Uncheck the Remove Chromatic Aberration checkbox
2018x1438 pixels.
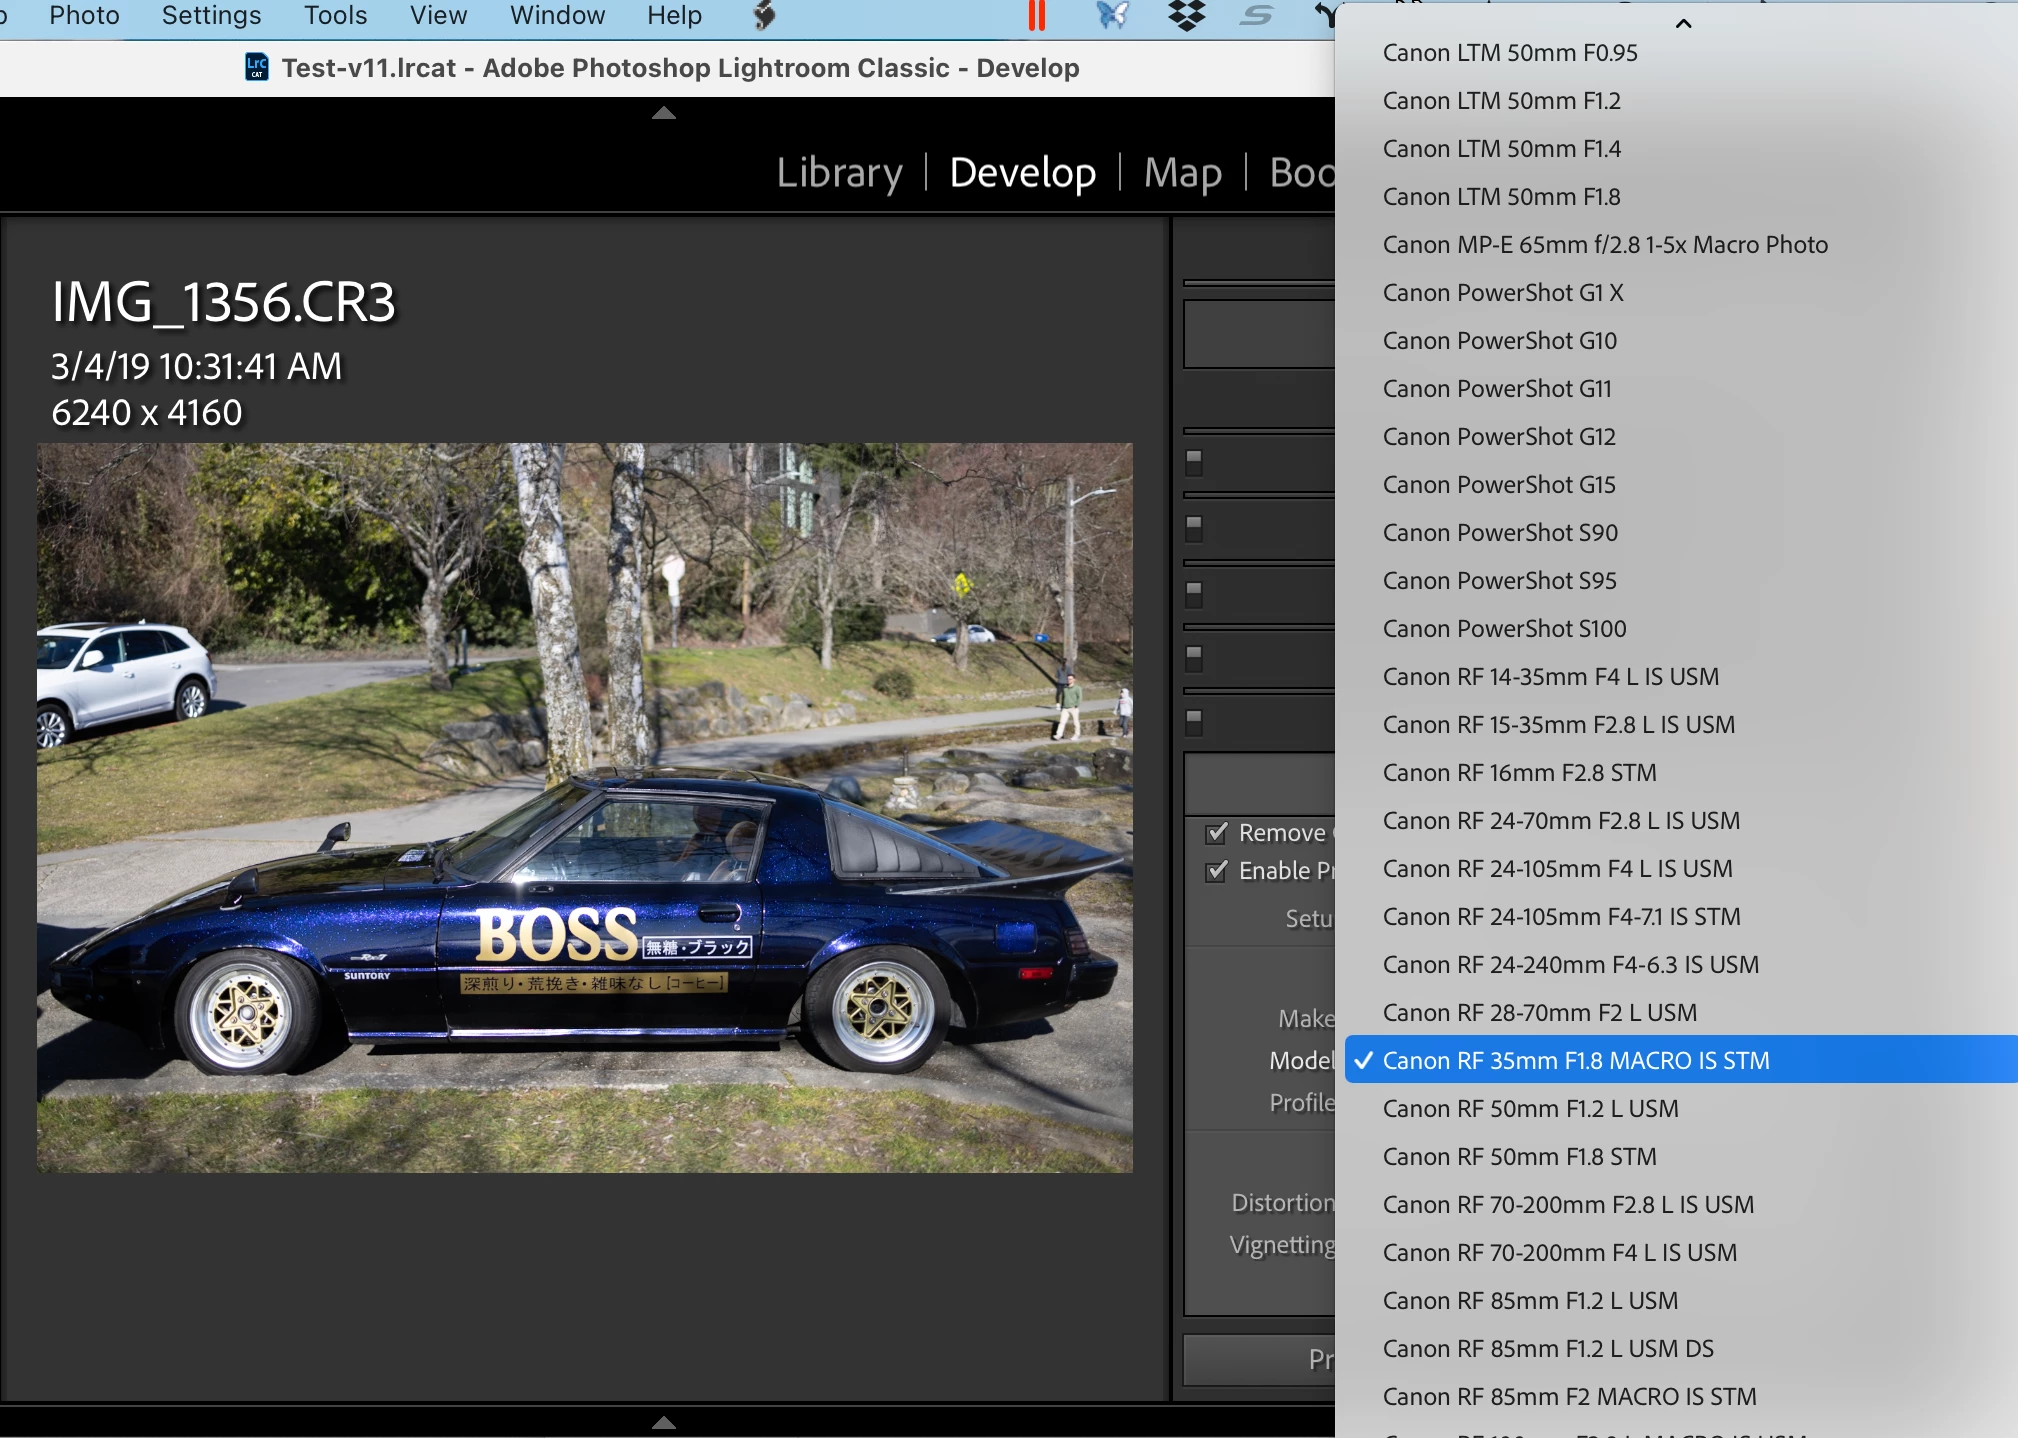coord(1217,833)
